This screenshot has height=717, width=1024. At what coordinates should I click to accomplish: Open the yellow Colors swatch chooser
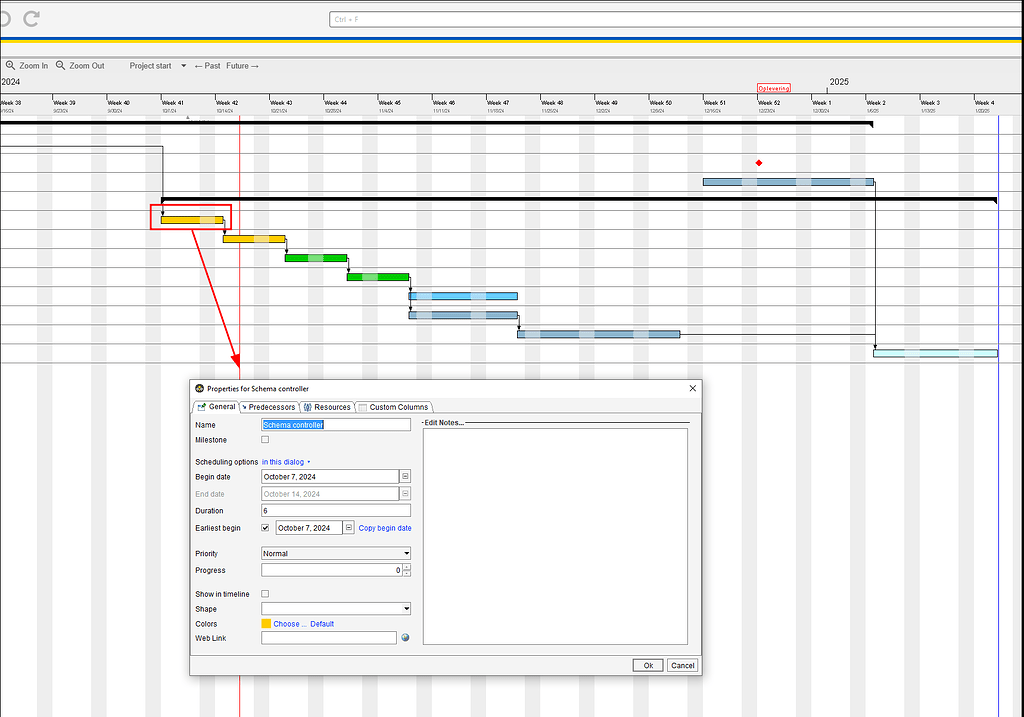tap(265, 623)
